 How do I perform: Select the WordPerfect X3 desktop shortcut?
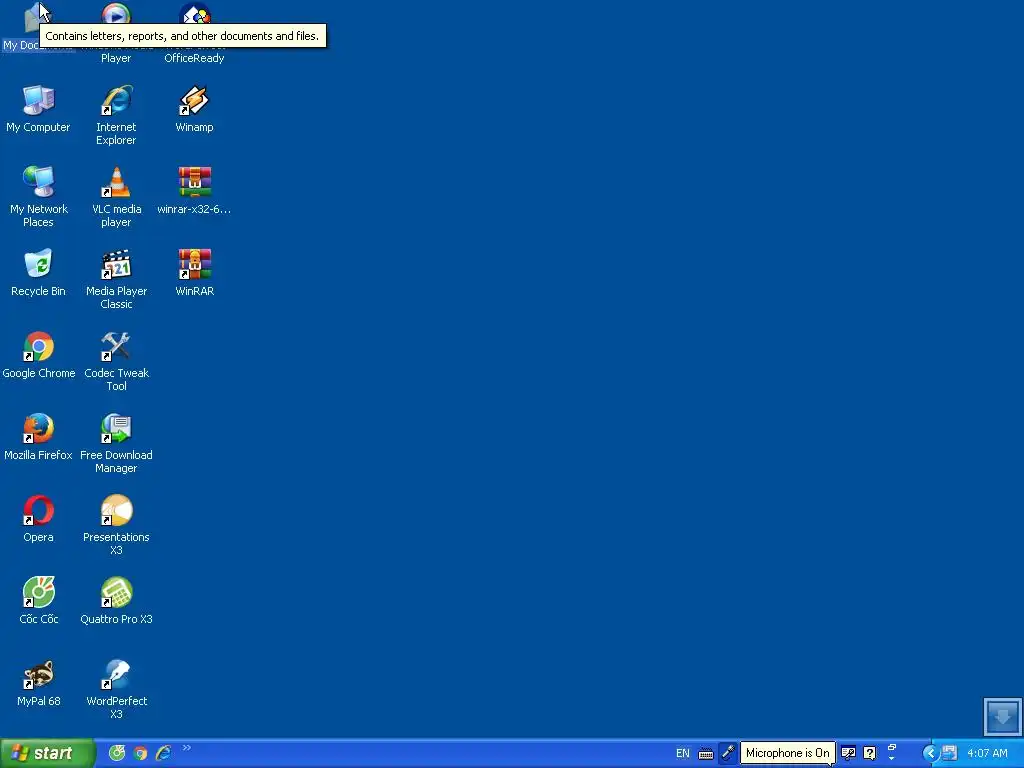point(116,689)
